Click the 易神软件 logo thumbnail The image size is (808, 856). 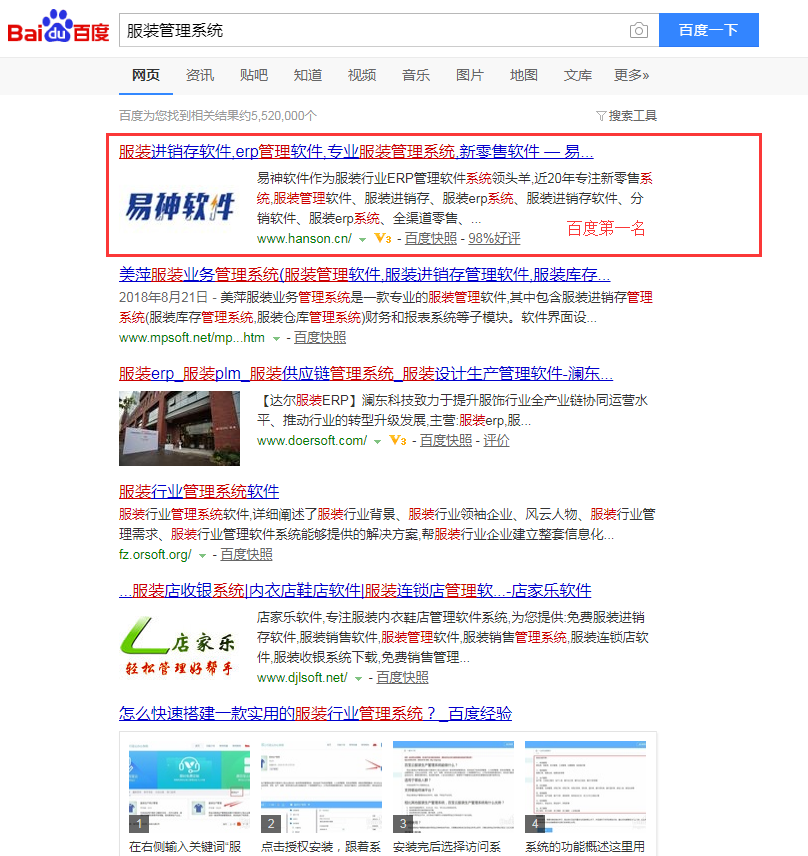[180, 206]
